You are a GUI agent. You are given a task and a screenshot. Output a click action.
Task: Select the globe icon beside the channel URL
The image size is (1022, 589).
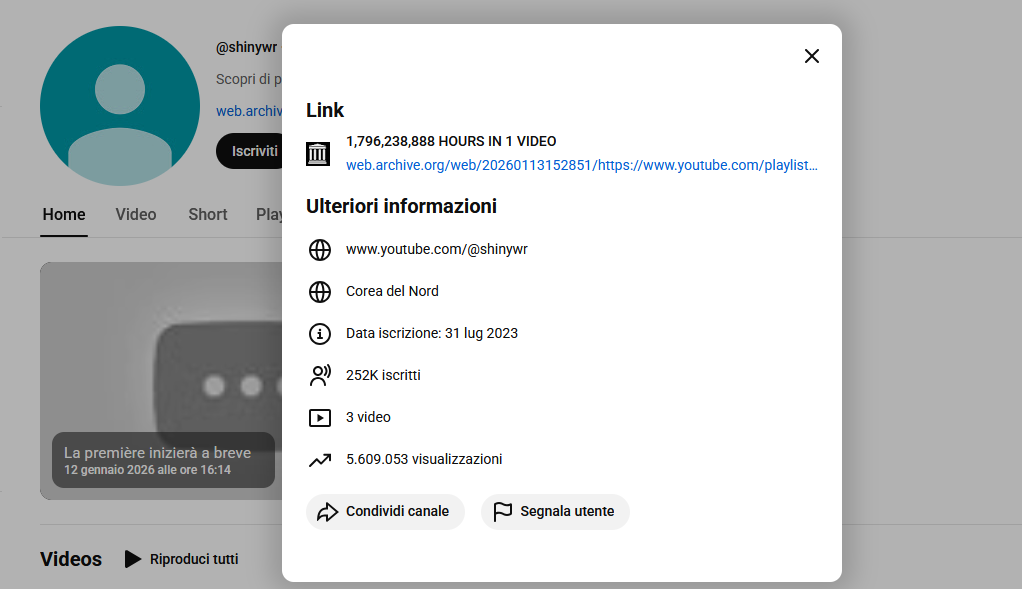point(319,250)
